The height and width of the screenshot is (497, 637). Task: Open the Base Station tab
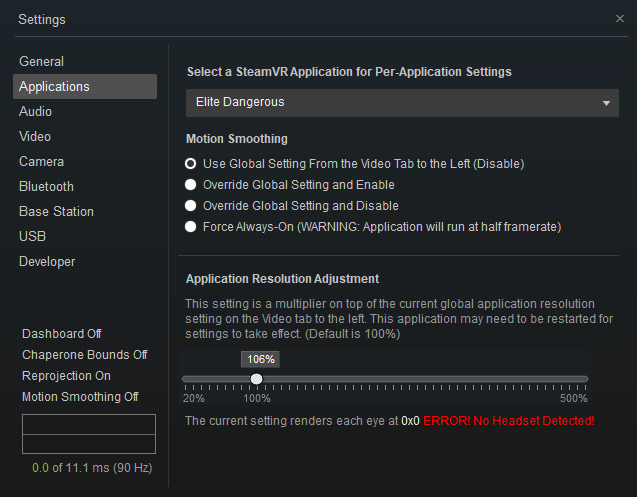tap(56, 211)
